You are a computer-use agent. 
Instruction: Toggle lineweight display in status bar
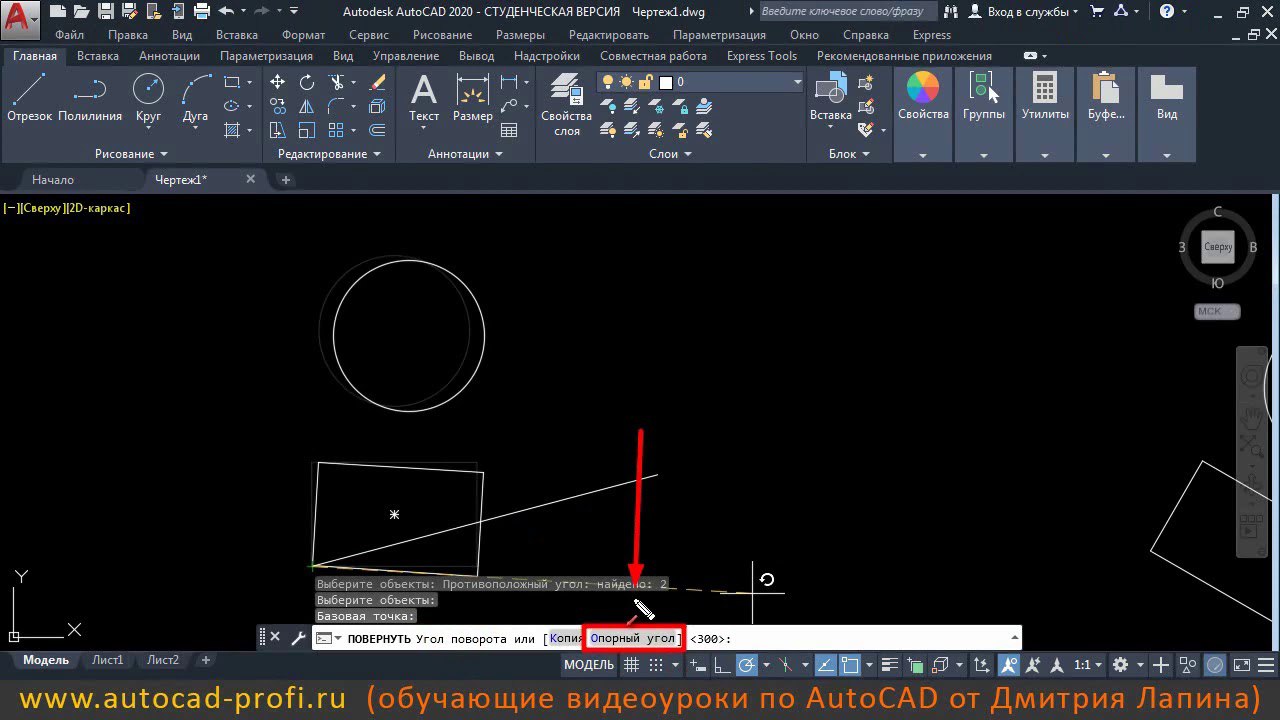click(x=892, y=665)
